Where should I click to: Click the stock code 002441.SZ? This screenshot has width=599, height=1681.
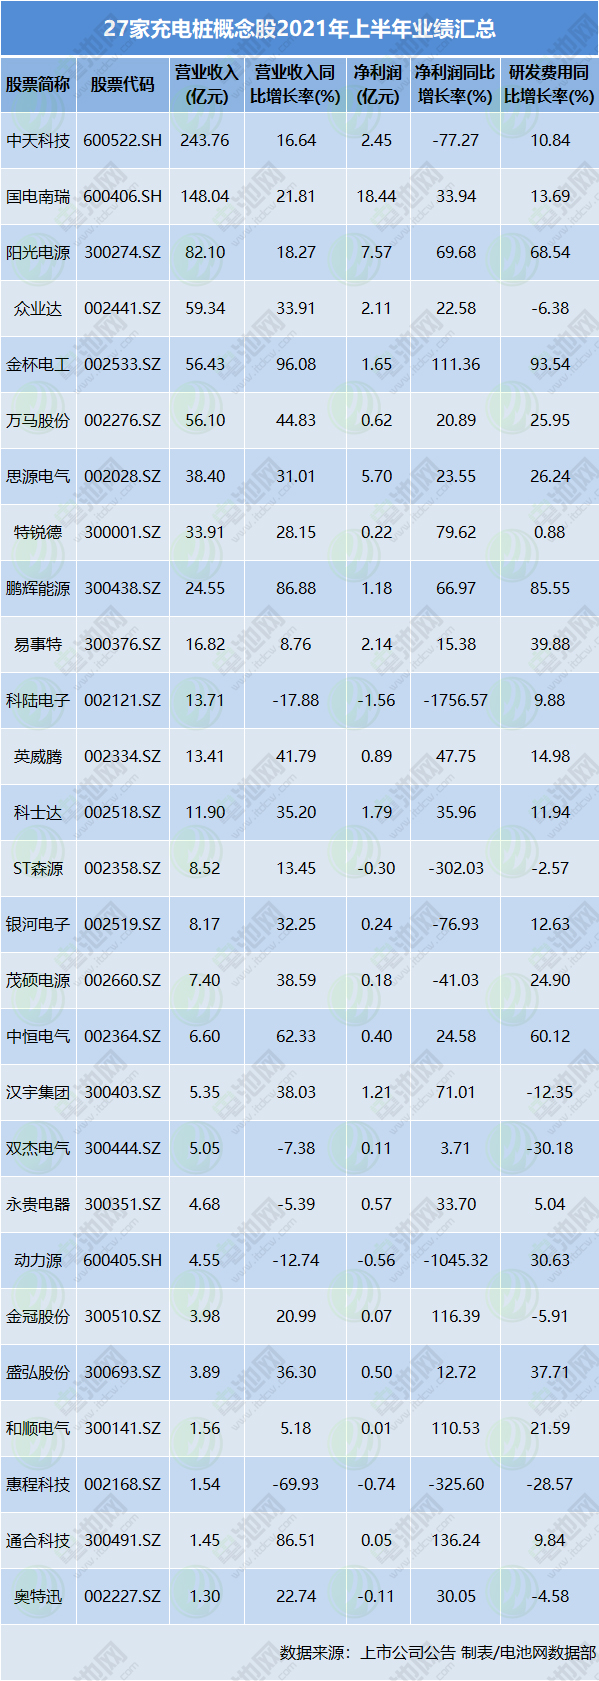122,308
